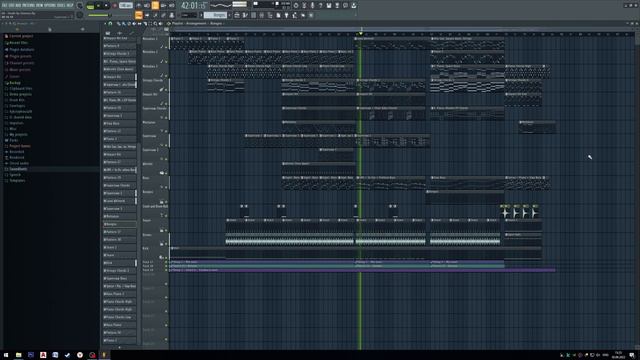Open Adobe Acrobat from the taskbar
This screenshot has height=360, width=640.
43,355
